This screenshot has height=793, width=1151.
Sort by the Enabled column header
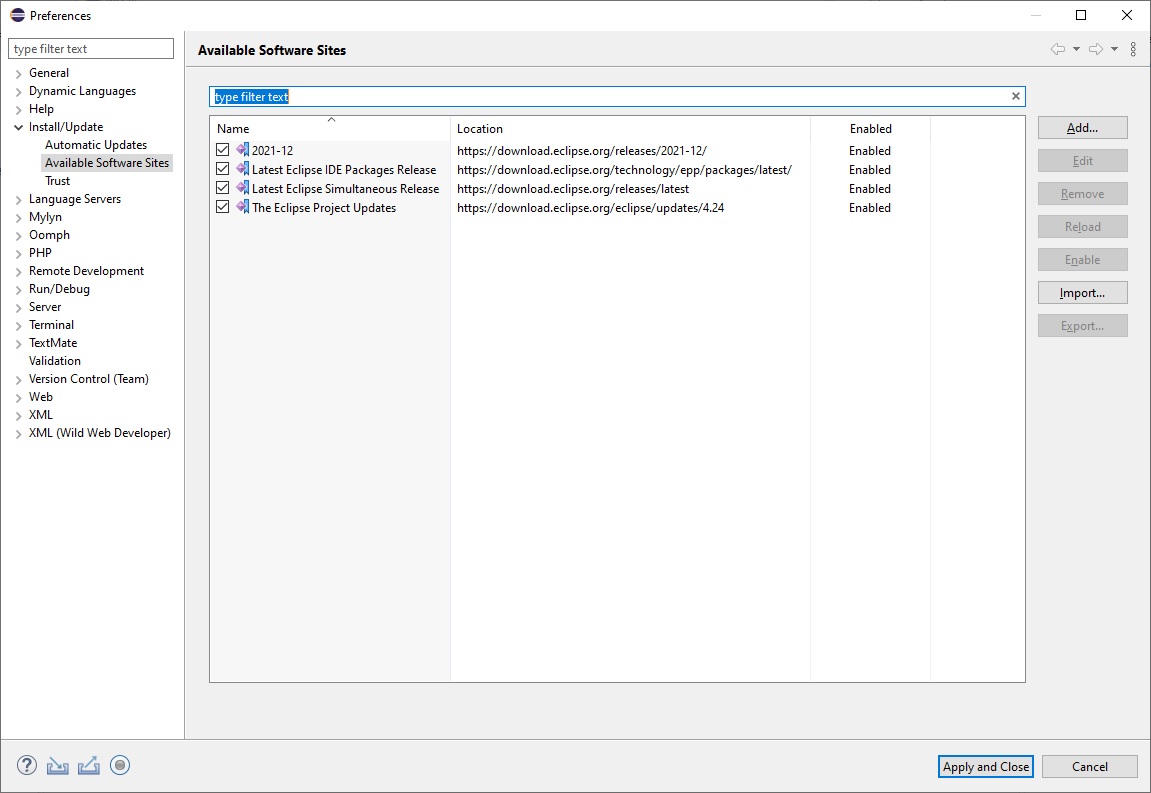(871, 128)
